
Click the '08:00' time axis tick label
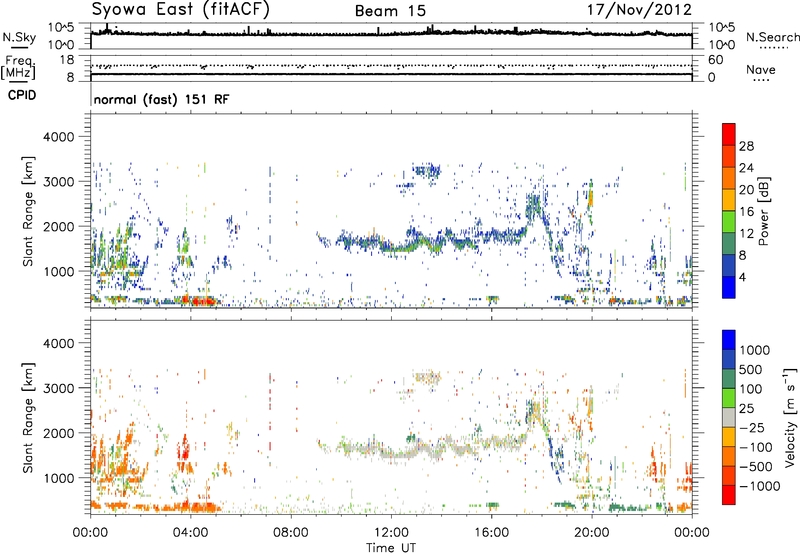click(291, 533)
